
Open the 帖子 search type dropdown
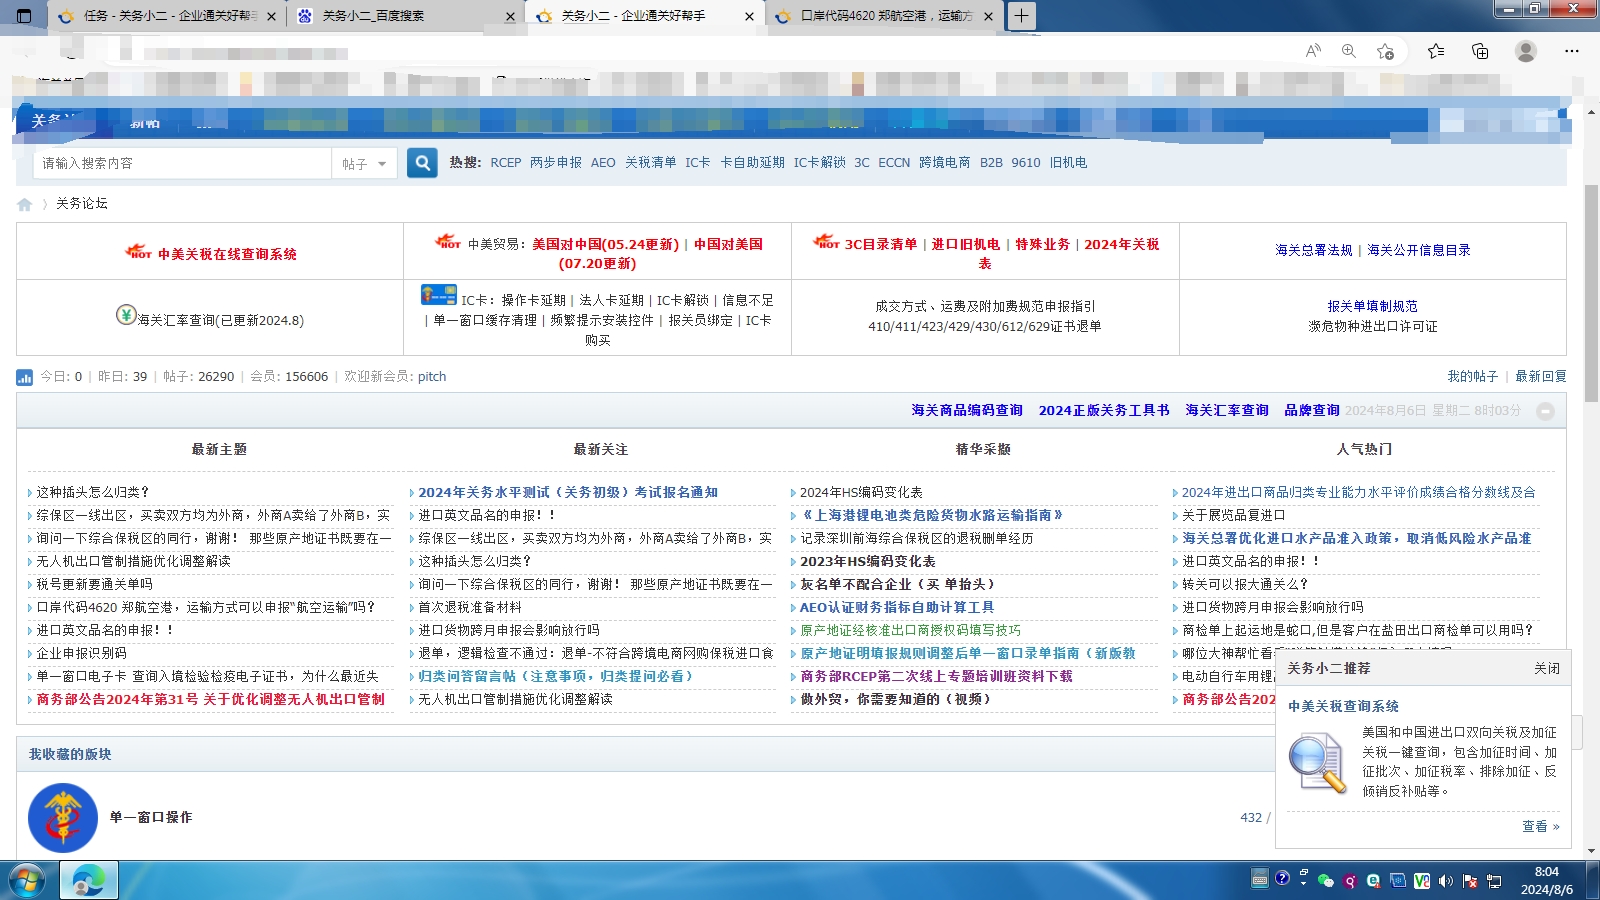364,163
